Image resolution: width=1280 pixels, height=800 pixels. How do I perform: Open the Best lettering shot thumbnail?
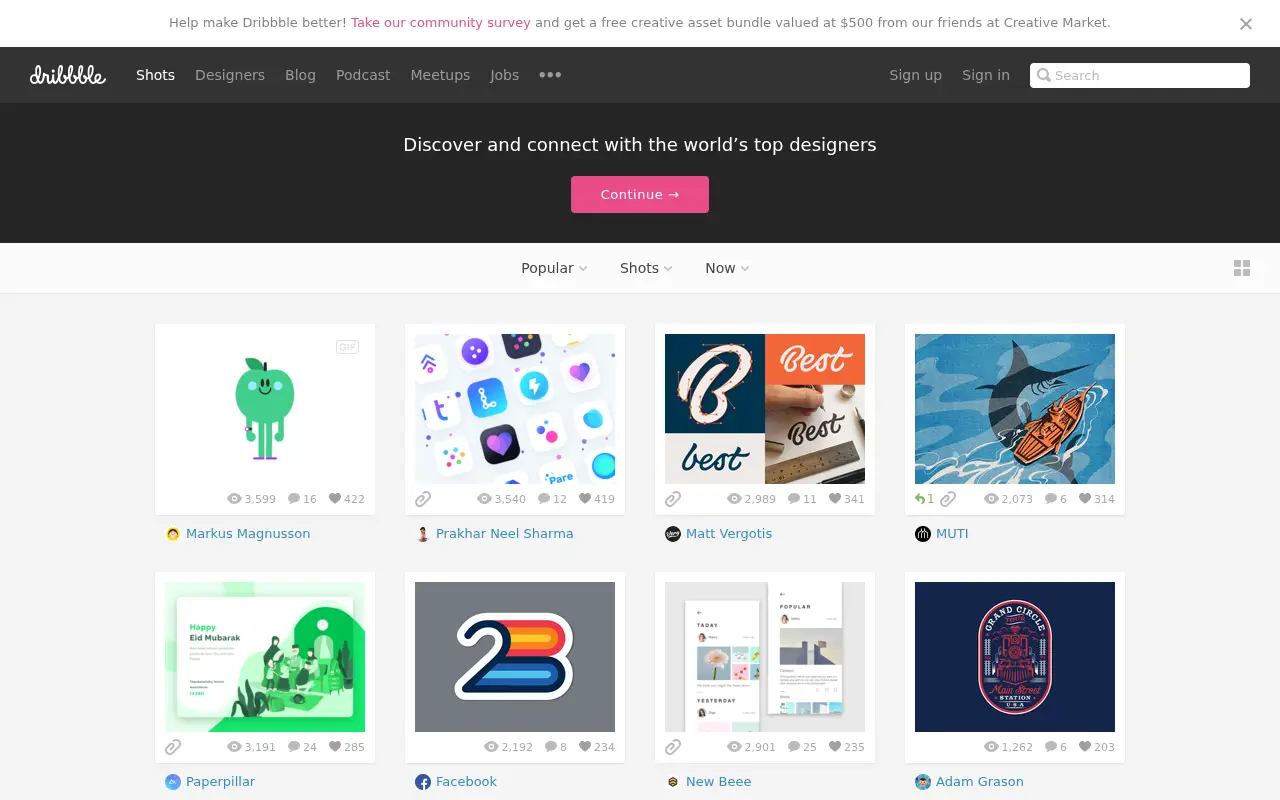tap(765, 409)
